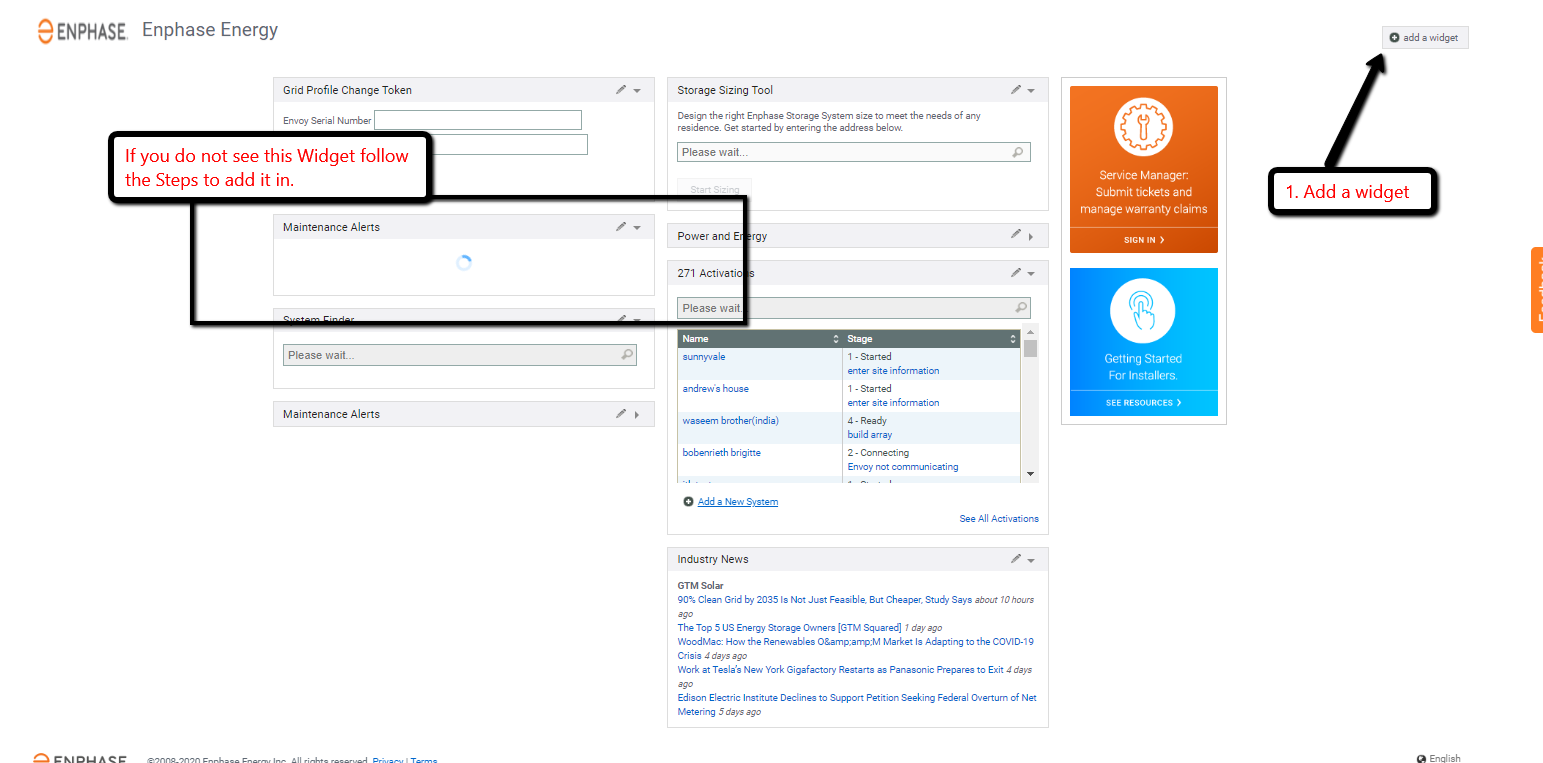Click the Enphase logo in the header

(x=83, y=31)
